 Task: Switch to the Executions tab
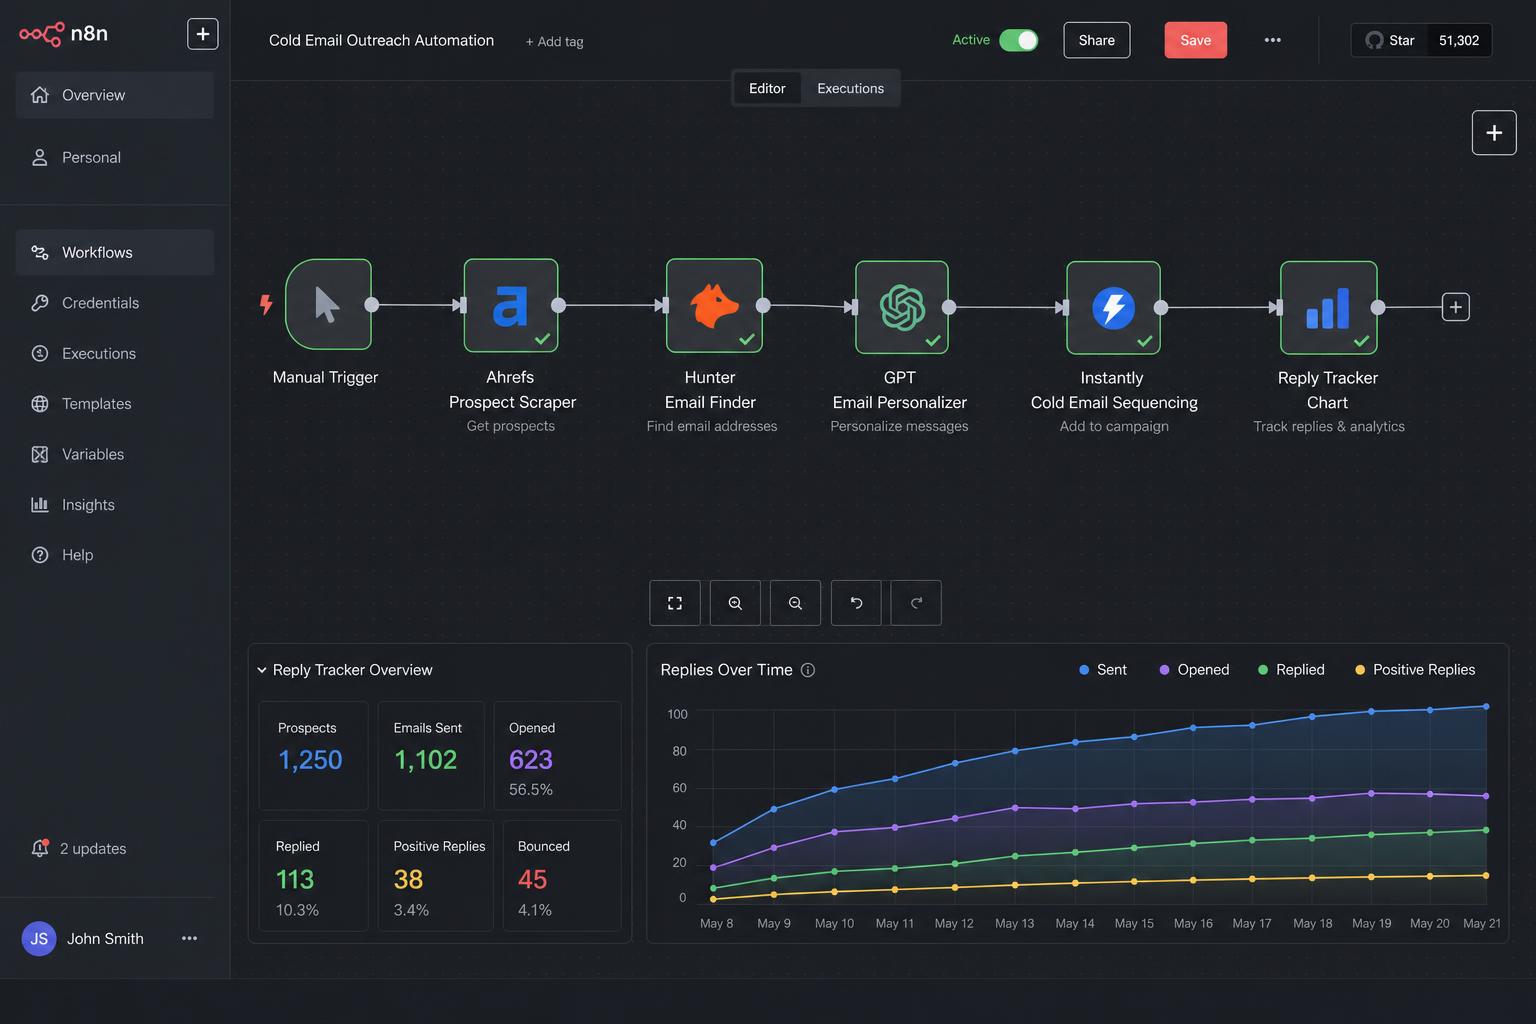pos(850,88)
